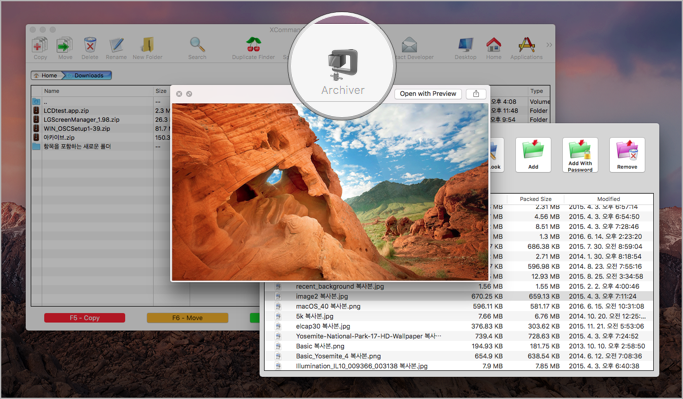Select macOS_40 복사본.png in Archiver list

(x=328, y=306)
